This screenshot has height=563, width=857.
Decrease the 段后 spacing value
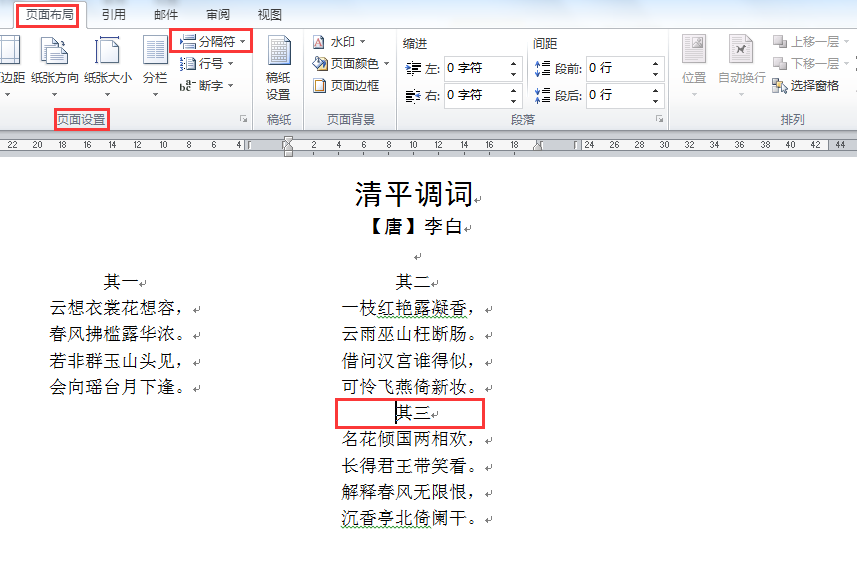(x=655, y=101)
